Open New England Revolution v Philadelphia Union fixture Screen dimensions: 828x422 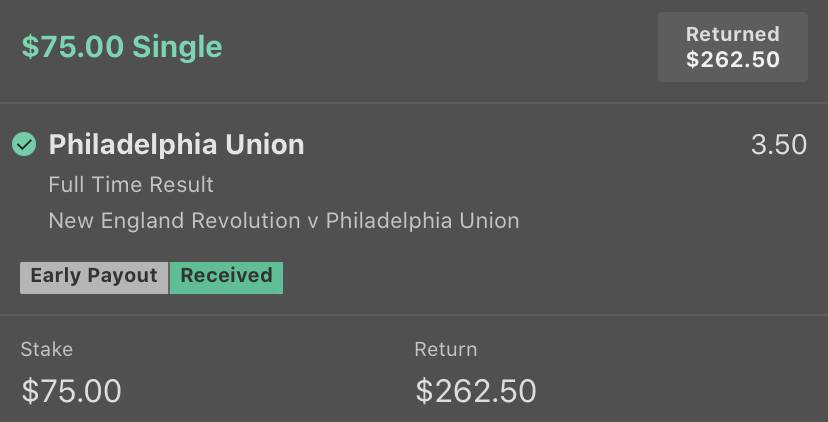coord(284,221)
